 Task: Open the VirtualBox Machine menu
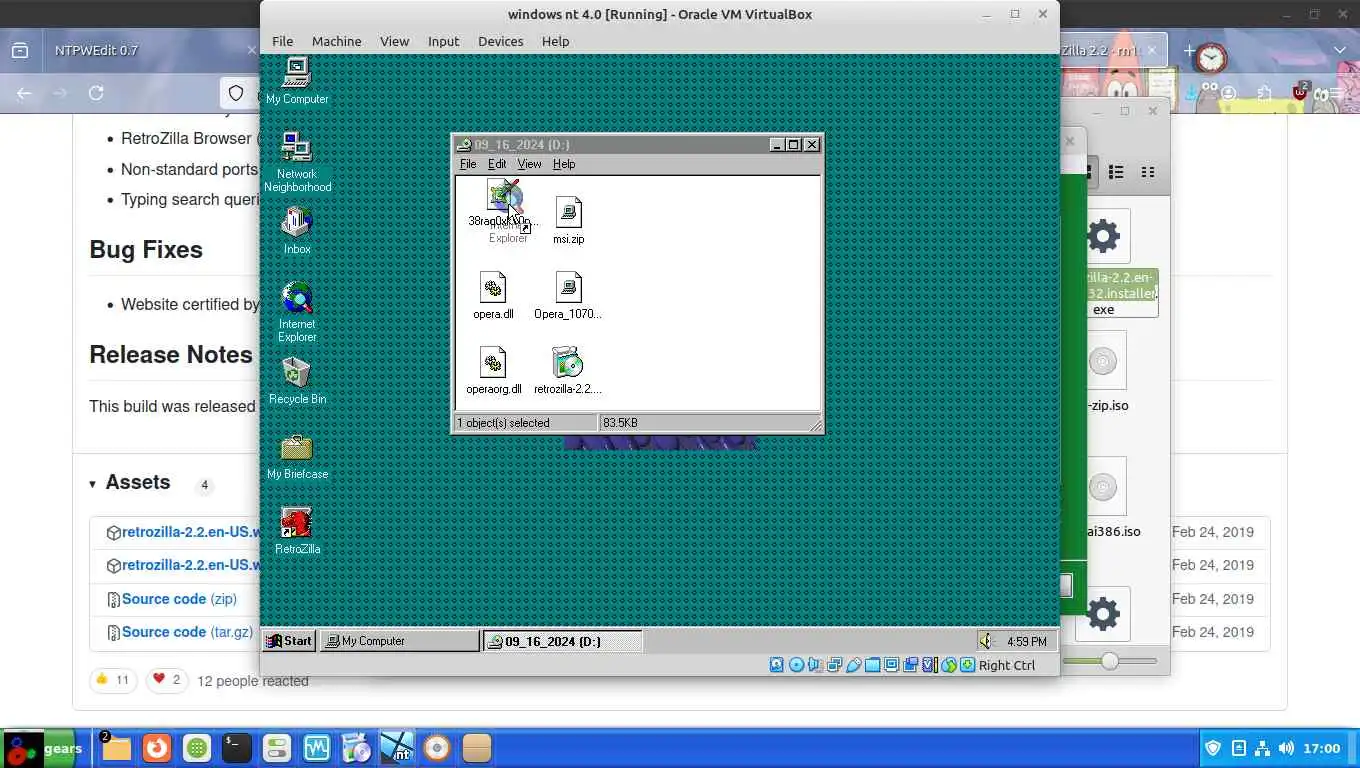[337, 41]
